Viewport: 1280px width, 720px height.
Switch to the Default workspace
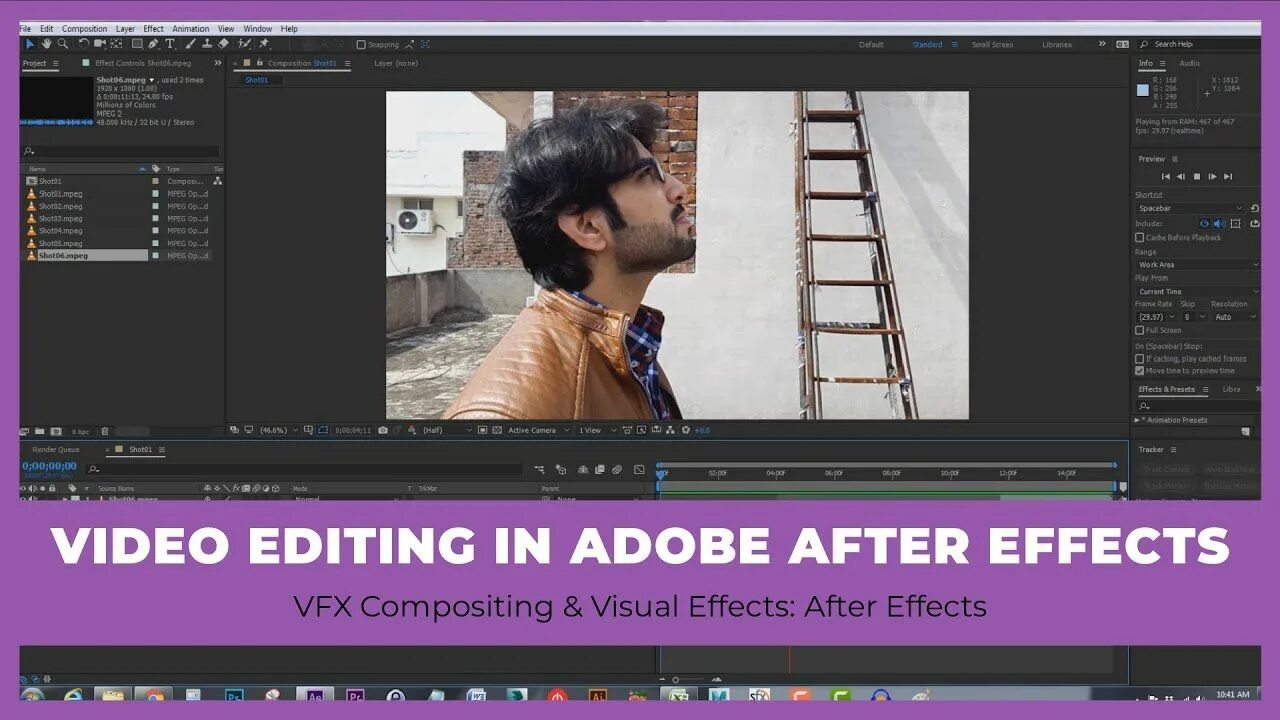pos(871,44)
